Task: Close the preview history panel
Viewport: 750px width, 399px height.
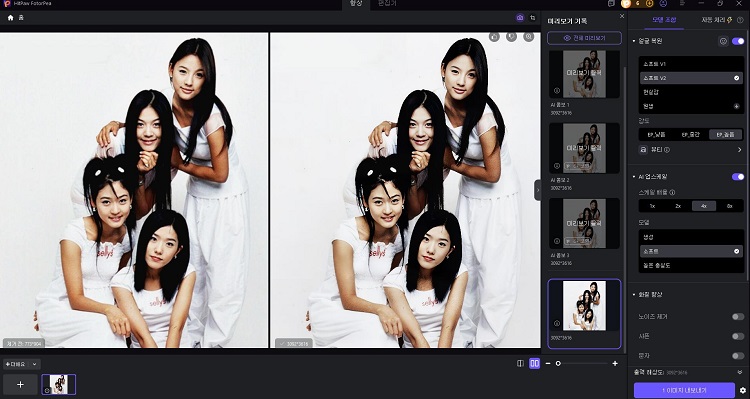Action: tap(622, 16)
